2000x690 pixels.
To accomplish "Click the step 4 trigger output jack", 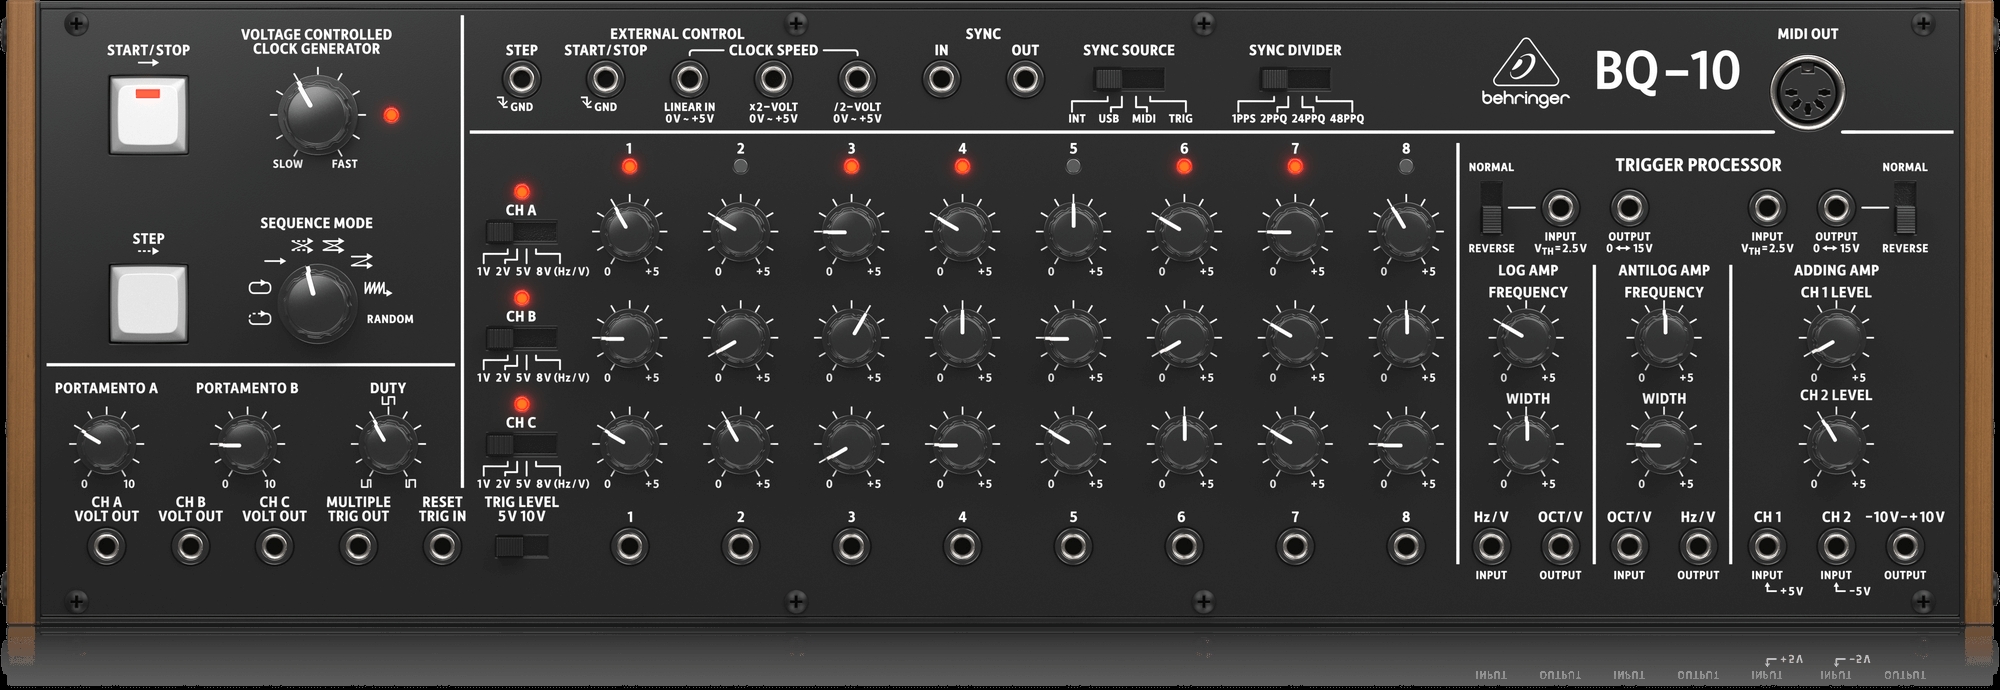I will (x=962, y=547).
